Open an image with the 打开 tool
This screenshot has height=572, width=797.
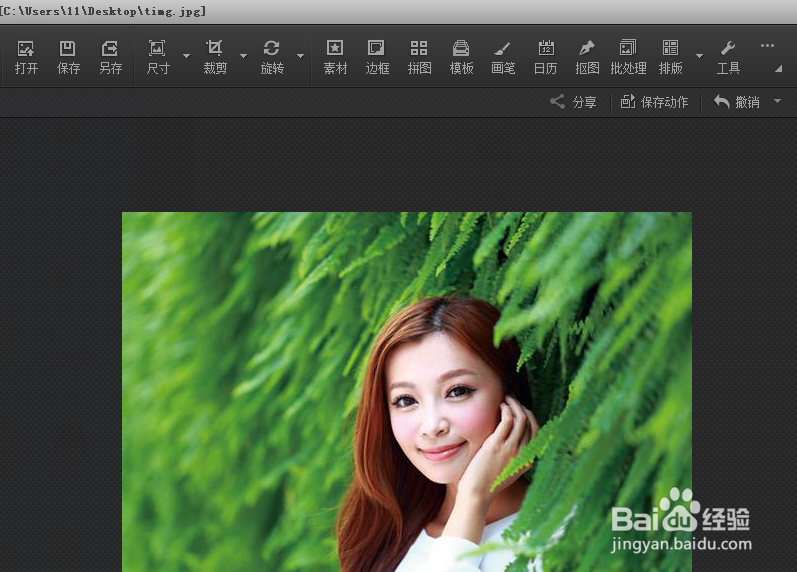coord(26,57)
